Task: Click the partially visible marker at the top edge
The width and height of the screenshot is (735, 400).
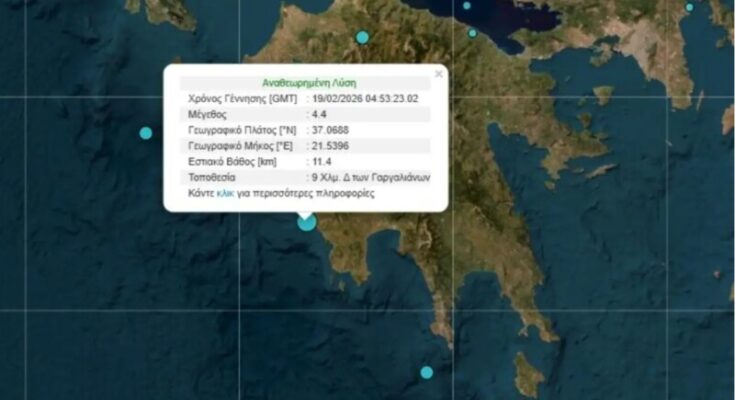Action: (467, 5)
